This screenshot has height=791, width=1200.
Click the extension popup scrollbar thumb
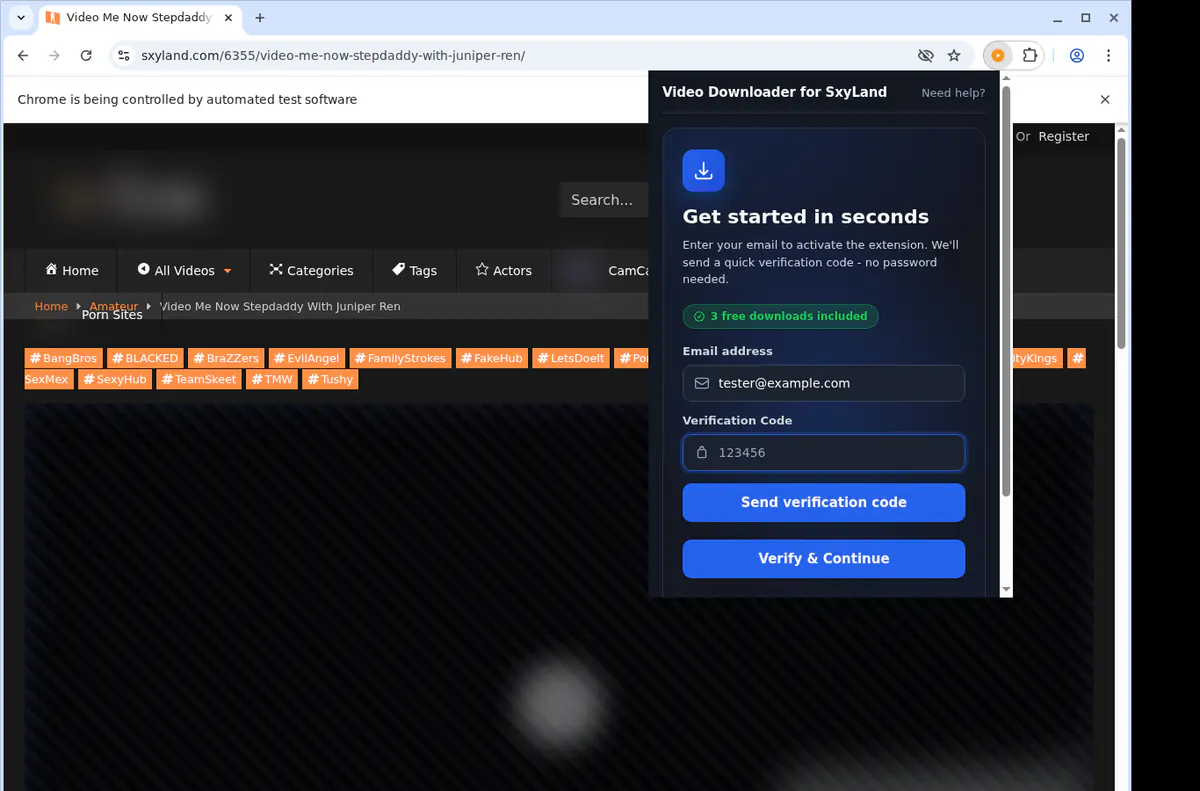(x=1006, y=290)
